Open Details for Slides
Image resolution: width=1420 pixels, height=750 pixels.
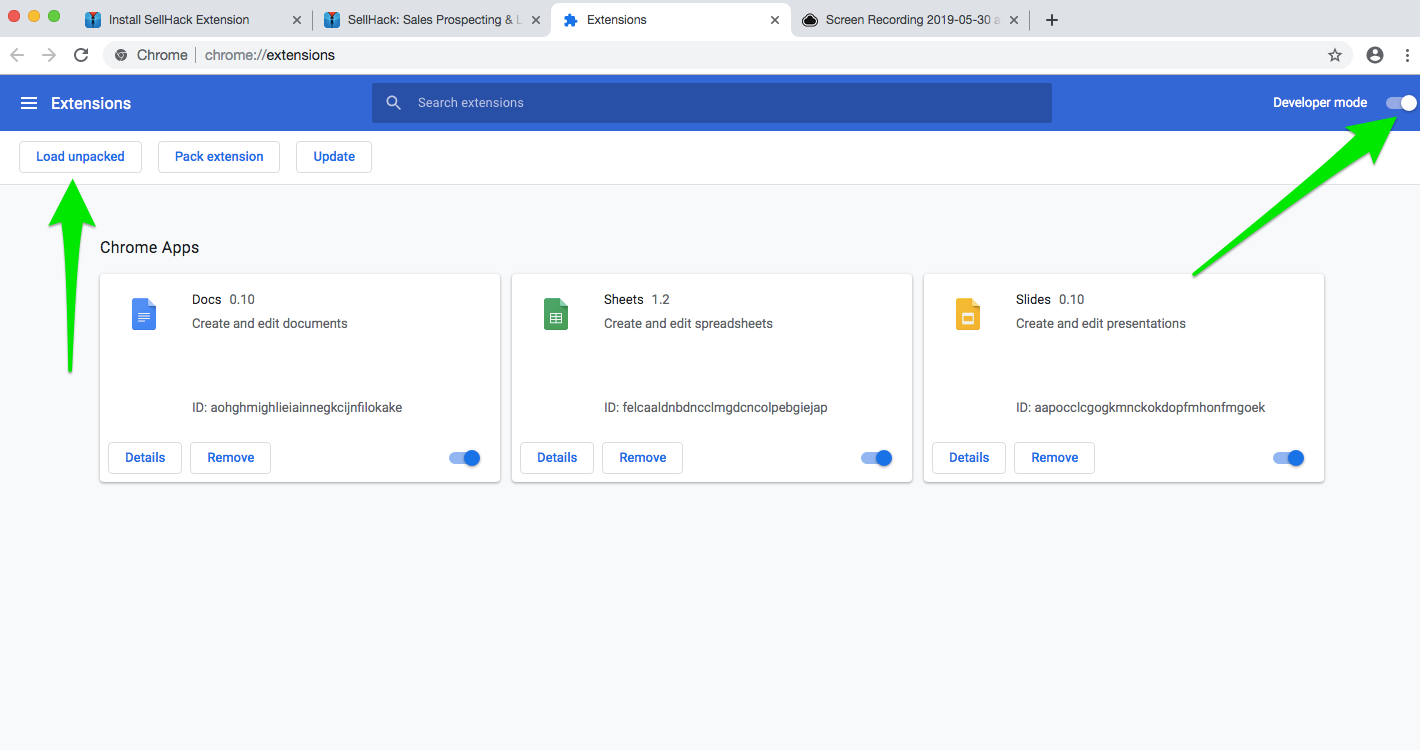coord(969,458)
